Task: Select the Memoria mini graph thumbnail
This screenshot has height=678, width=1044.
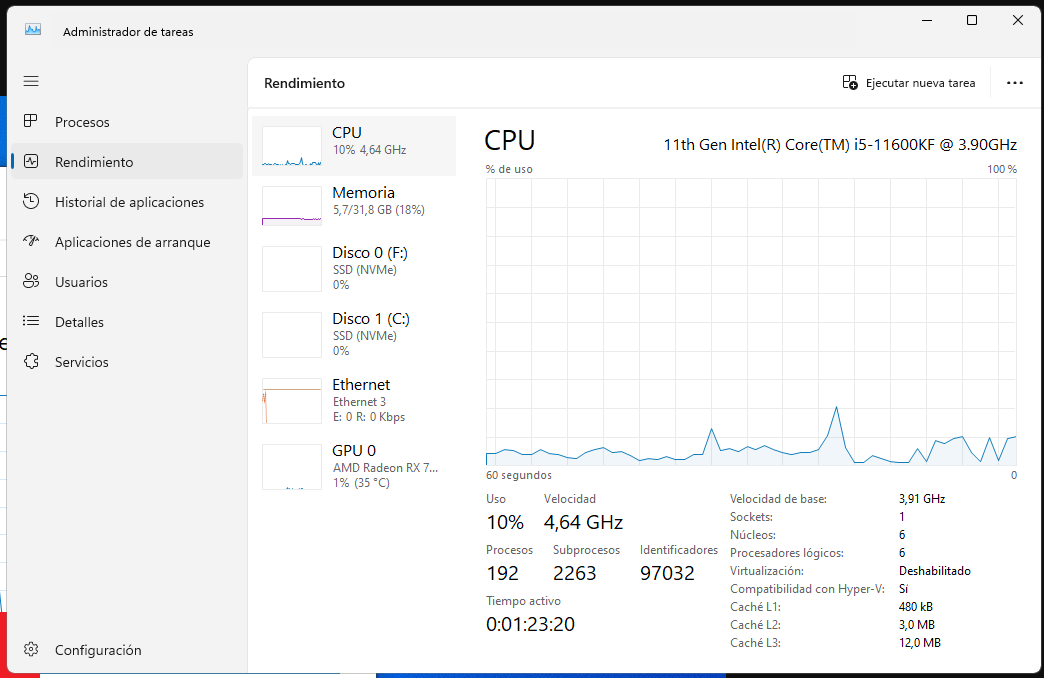Action: (292, 206)
